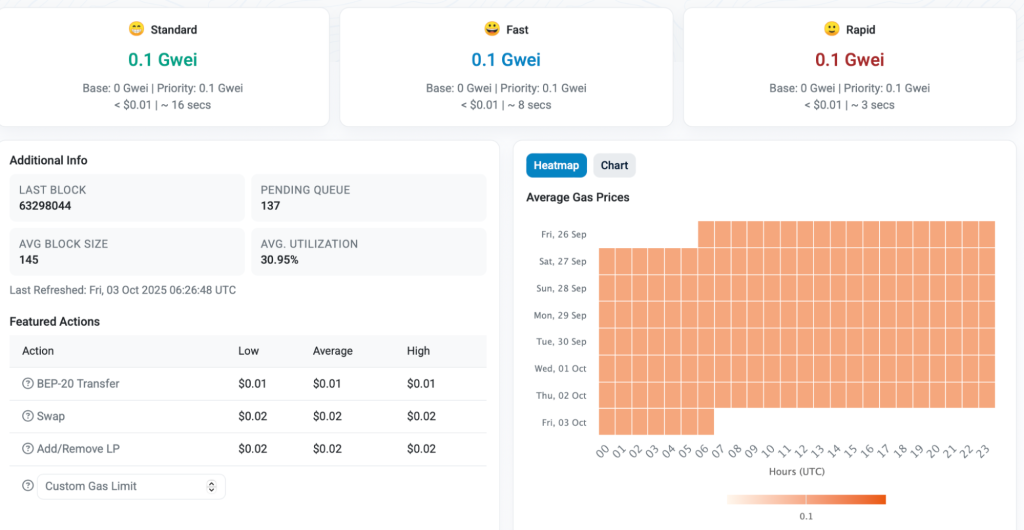Open the Custom Gas Limit dropdown
1024x530 pixels.
coord(131,486)
